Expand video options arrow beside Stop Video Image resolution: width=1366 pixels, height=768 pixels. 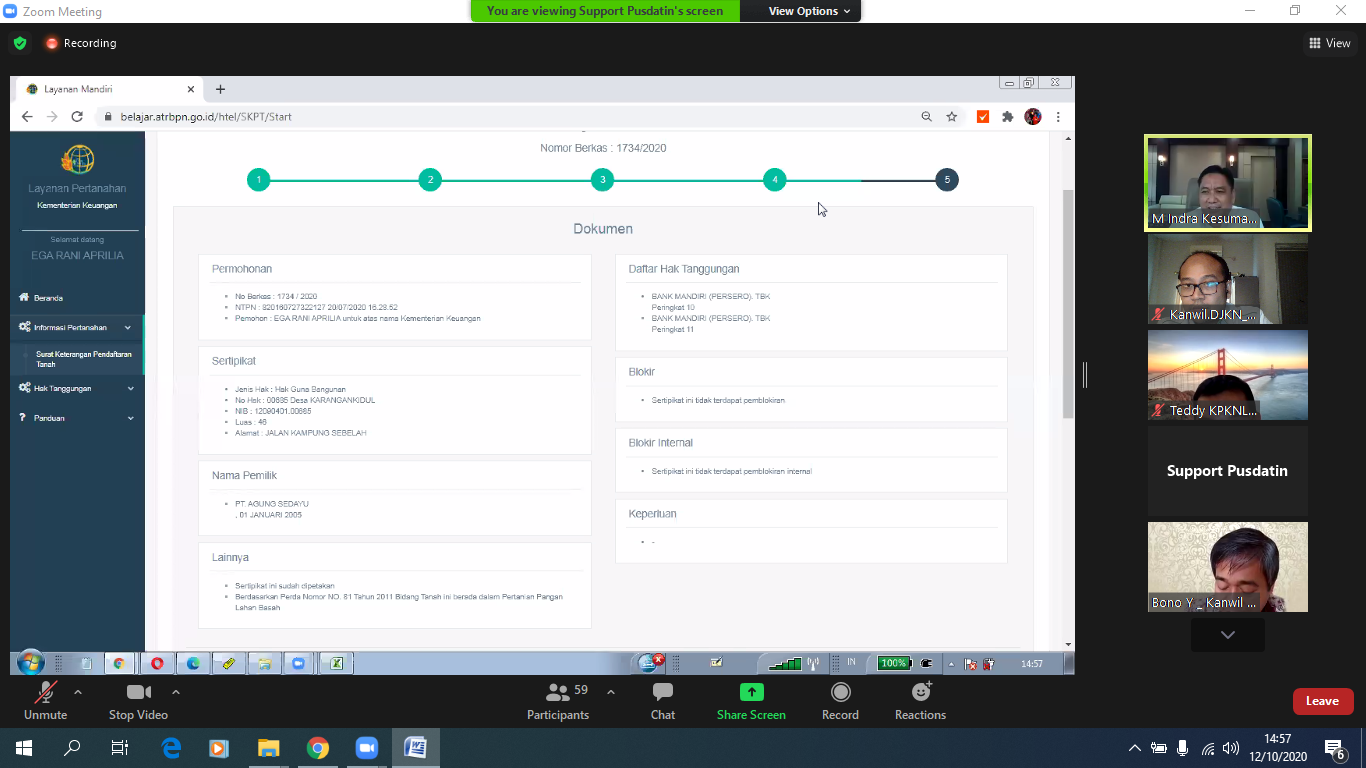pos(176,692)
